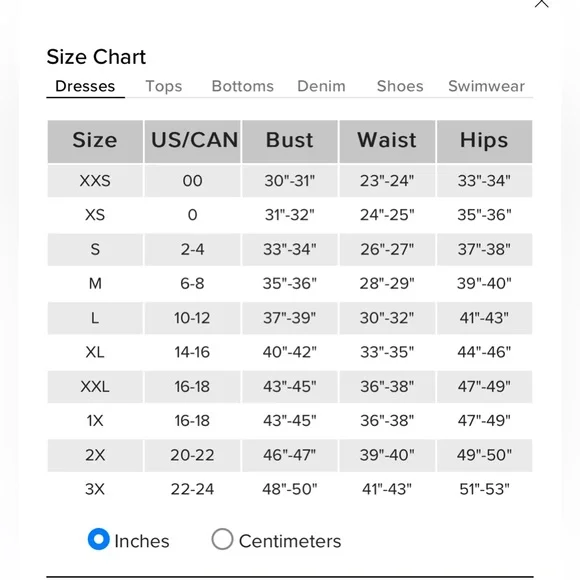Click the Hips column header

484,141
